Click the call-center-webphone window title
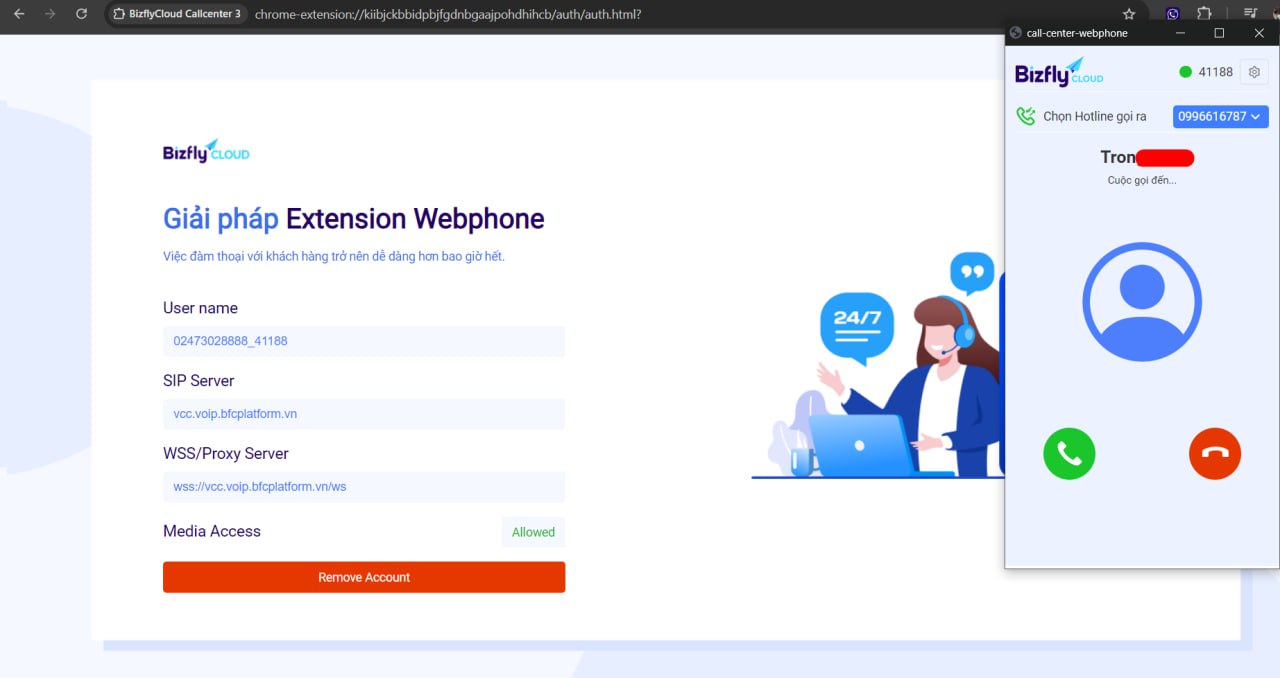Screen dimensions: 1280x678 [1077, 33]
